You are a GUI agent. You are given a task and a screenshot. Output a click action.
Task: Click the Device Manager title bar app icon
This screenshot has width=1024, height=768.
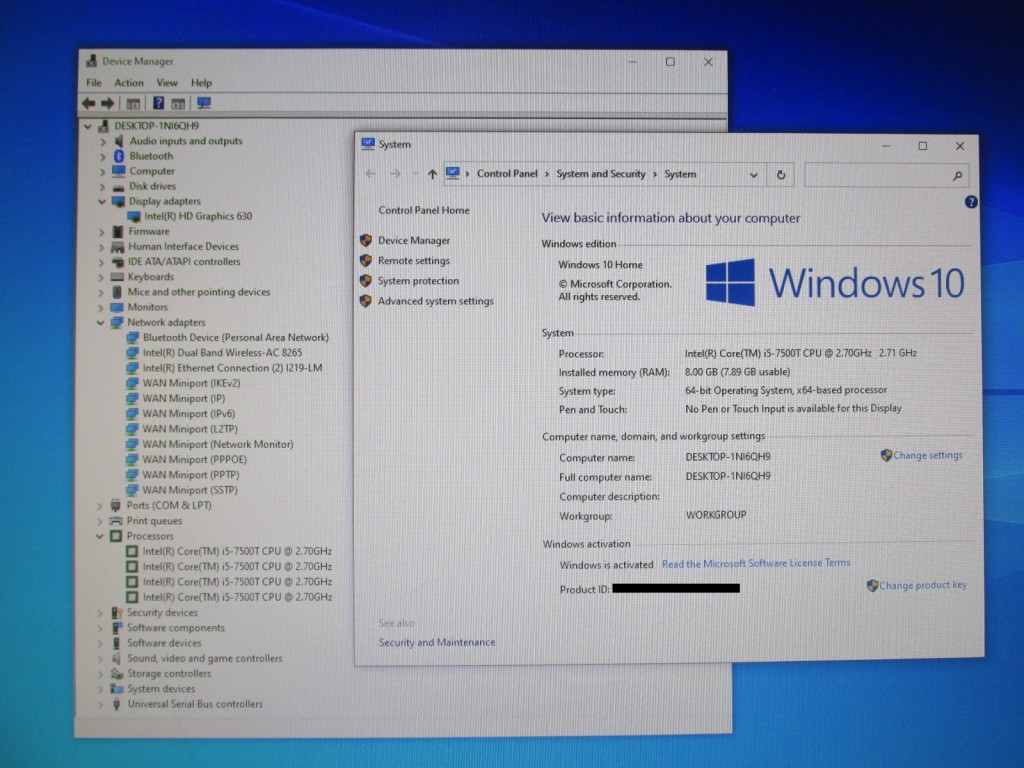92,61
